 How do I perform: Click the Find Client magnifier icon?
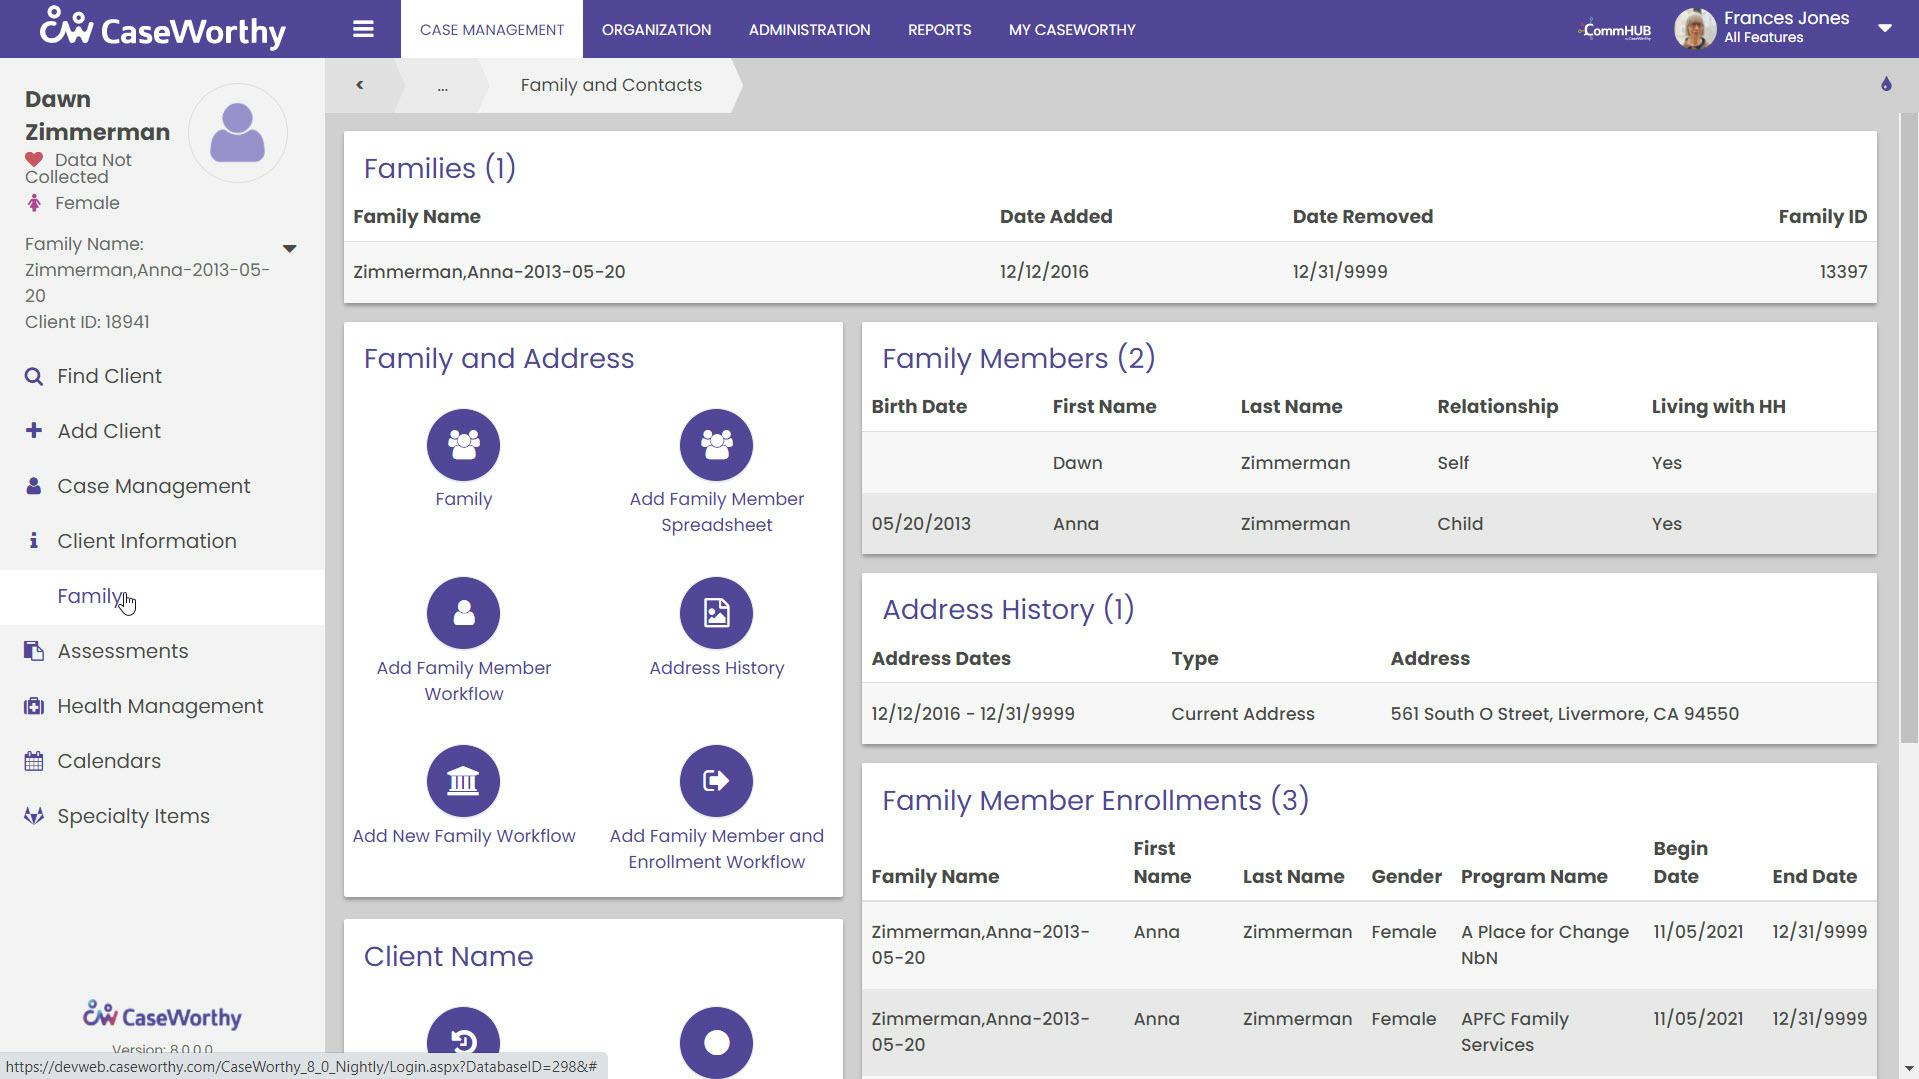pyautogui.click(x=32, y=375)
